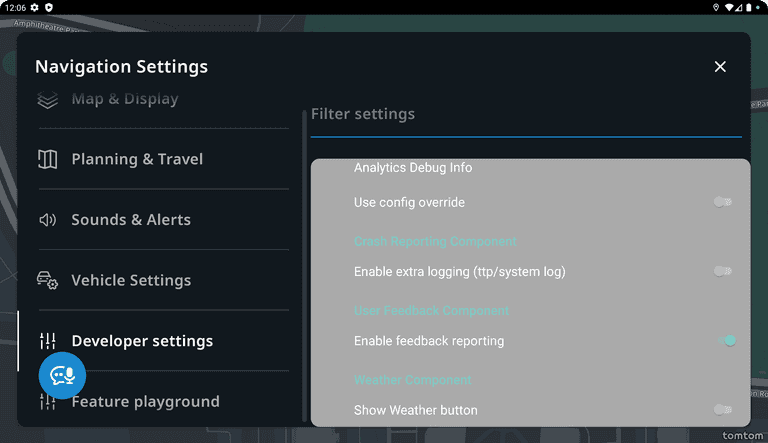Screen dimensions: 768x443
Task: Click the Developer settings sliders icon
Action: (x=47, y=341)
